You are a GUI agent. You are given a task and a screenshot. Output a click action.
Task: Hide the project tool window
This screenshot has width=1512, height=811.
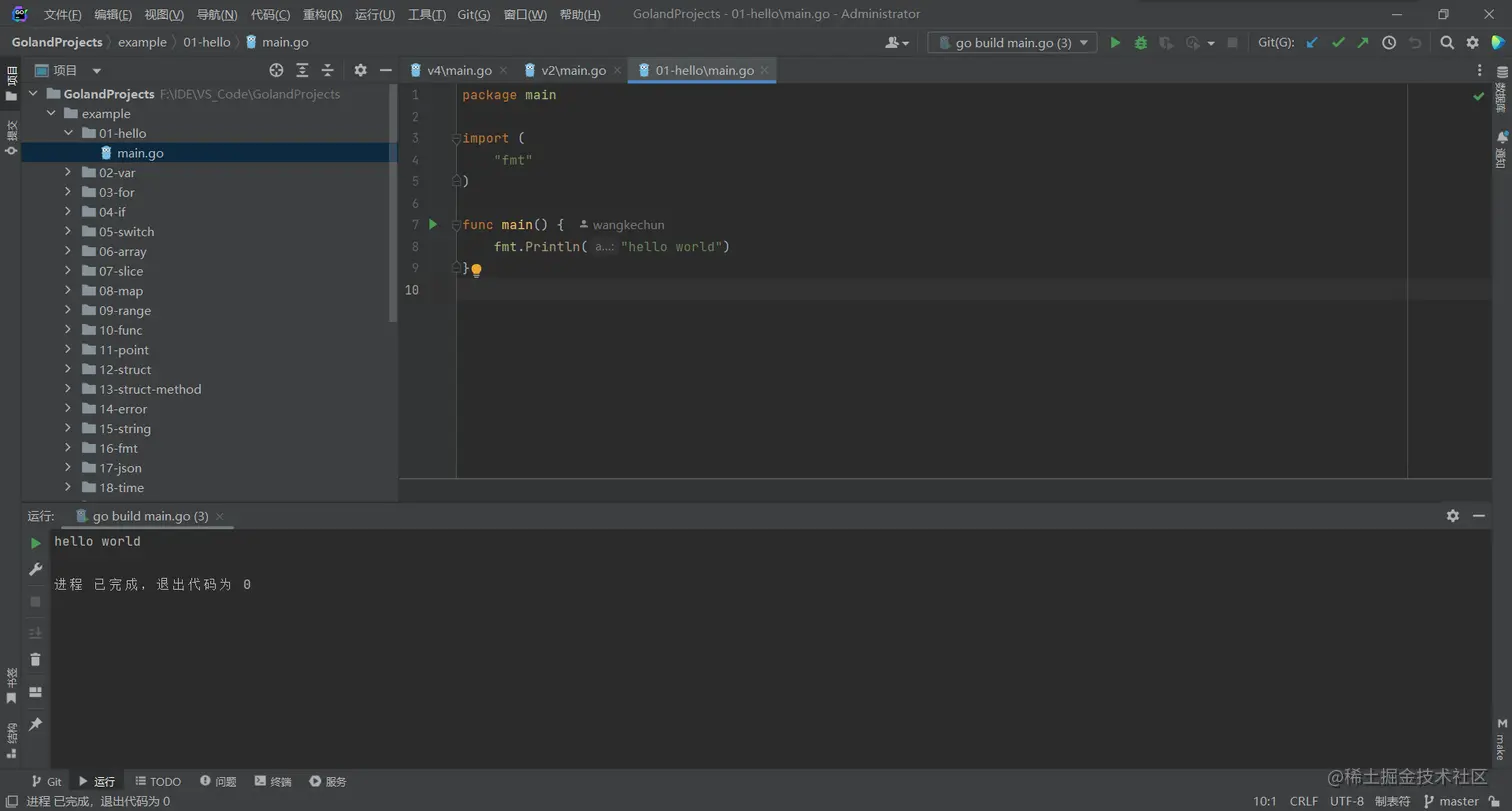click(x=386, y=70)
